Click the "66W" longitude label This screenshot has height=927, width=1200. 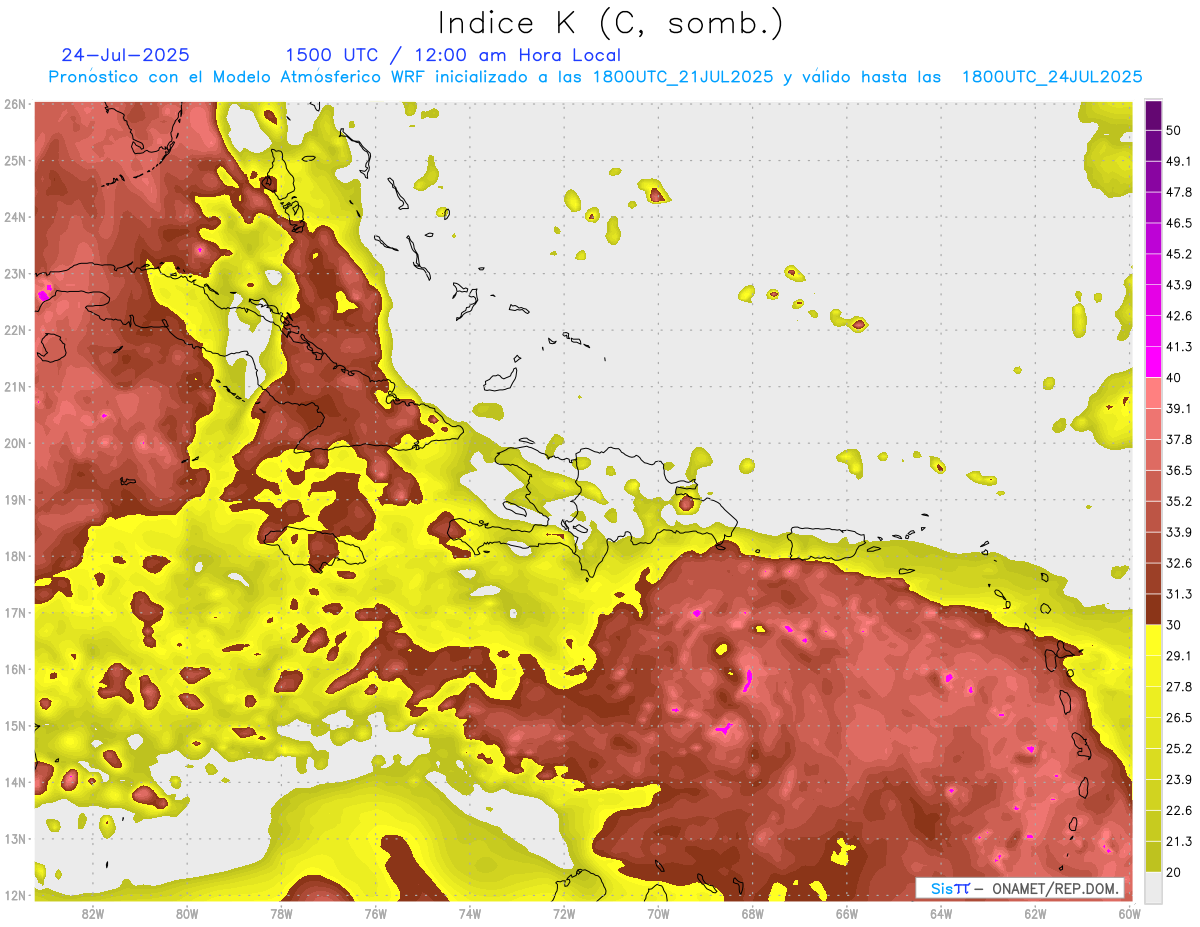point(847,912)
